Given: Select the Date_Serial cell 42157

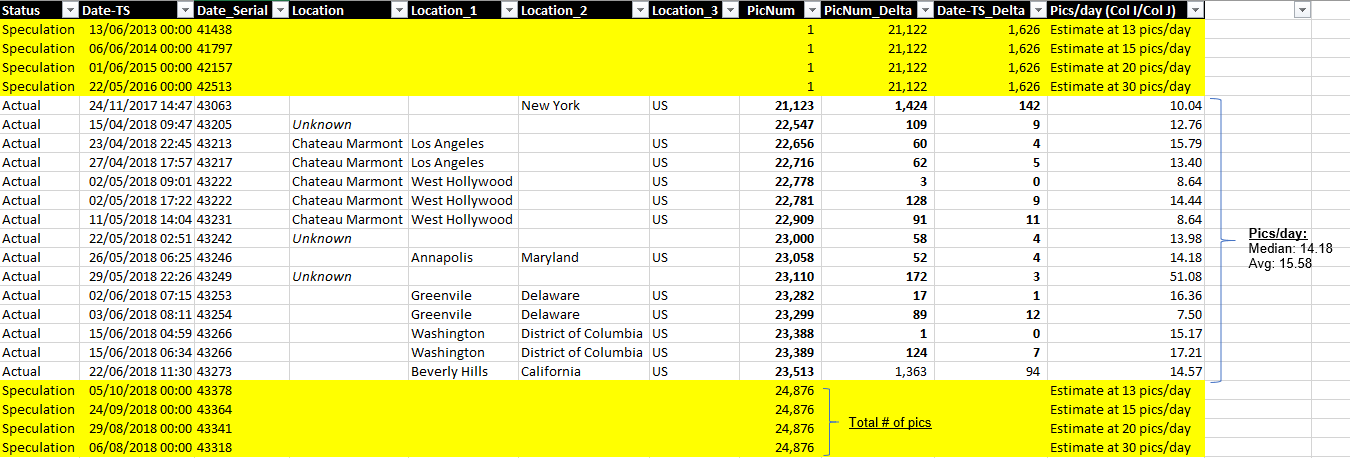Looking at the screenshot, I should click(x=241, y=67).
